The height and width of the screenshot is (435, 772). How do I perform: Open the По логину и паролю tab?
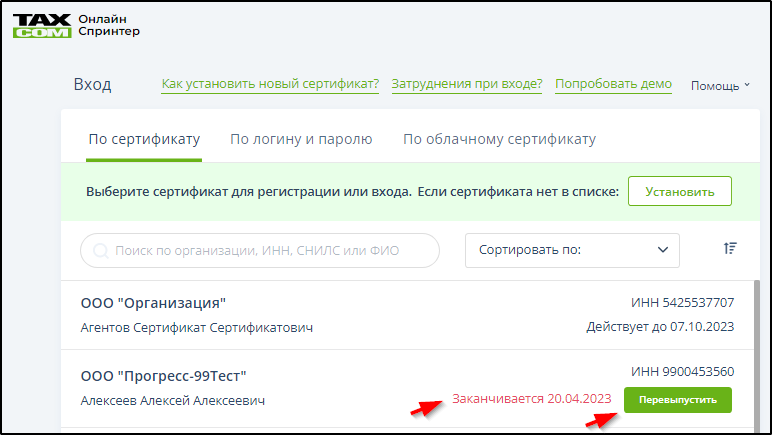click(301, 139)
